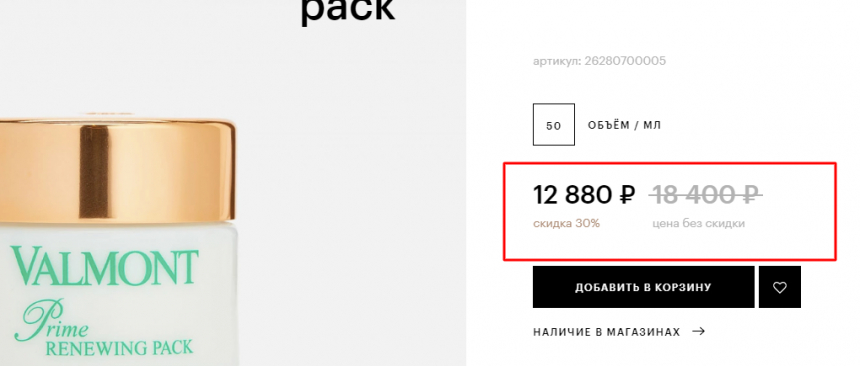860x366 pixels.
Task: Save product to favorites with heart icon
Action: (x=779, y=287)
